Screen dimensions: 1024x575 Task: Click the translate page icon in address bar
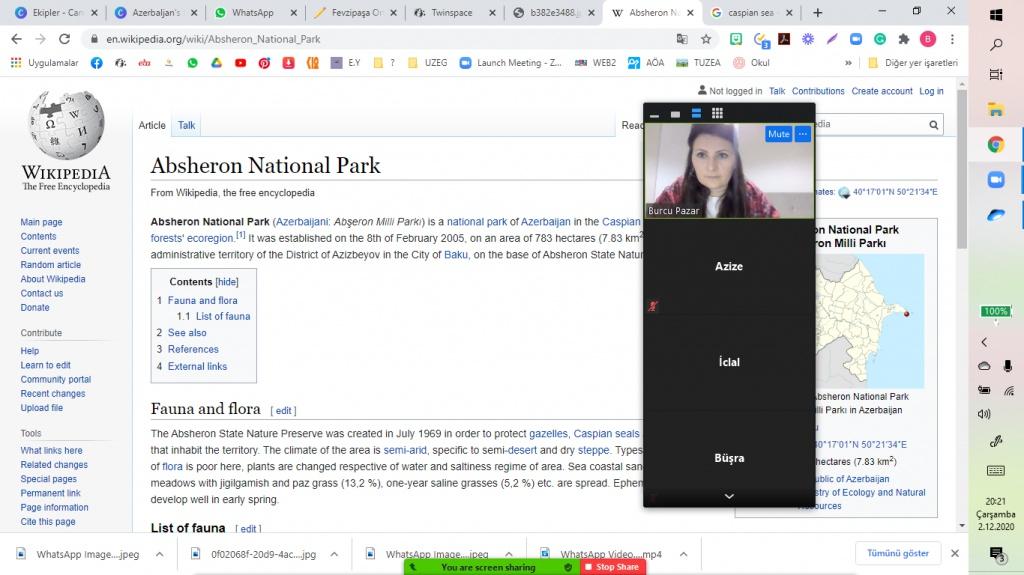(x=682, y=39)
